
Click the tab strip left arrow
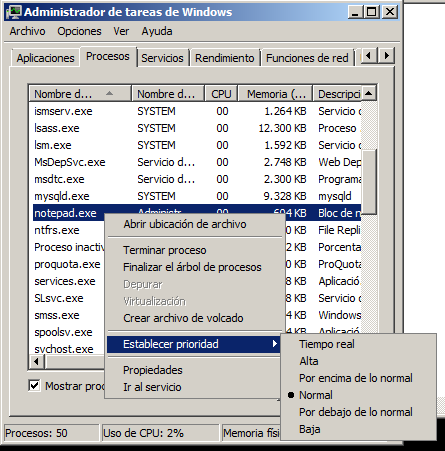369,55
